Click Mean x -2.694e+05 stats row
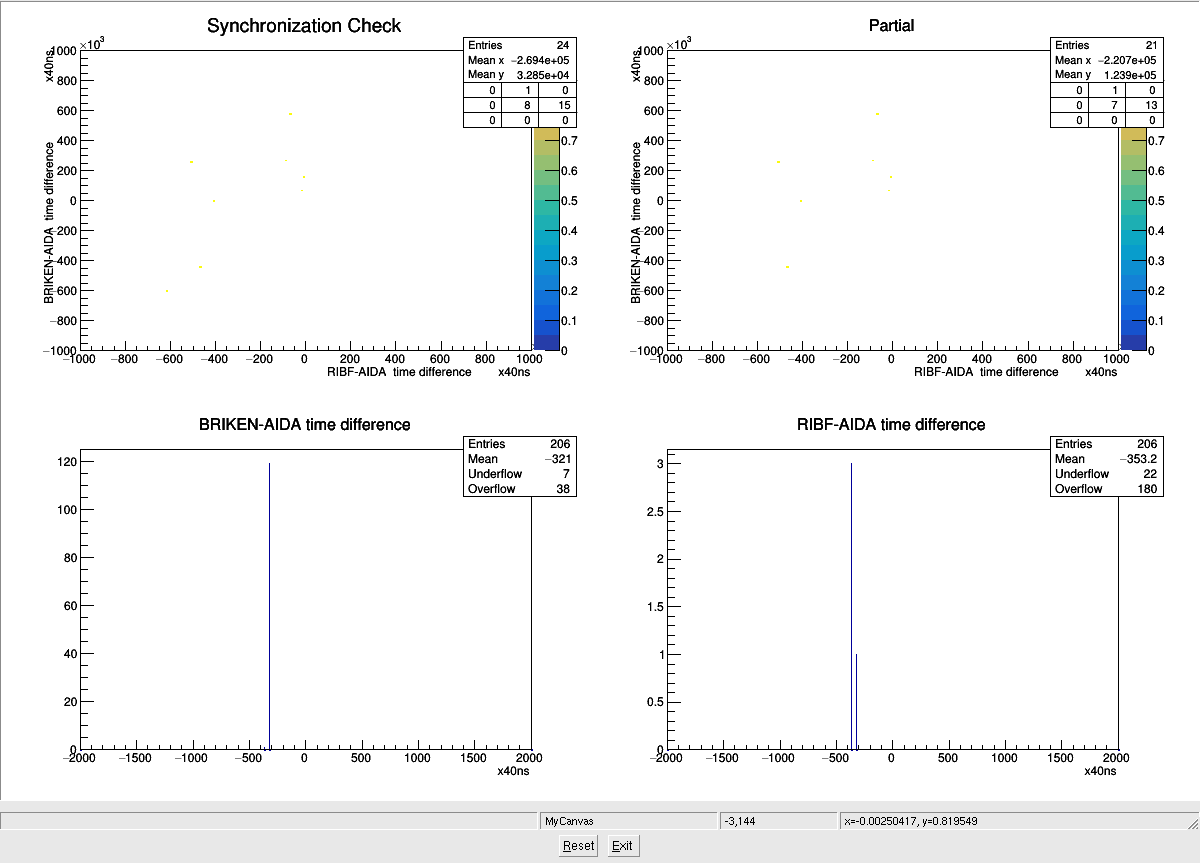 point(520,60)
